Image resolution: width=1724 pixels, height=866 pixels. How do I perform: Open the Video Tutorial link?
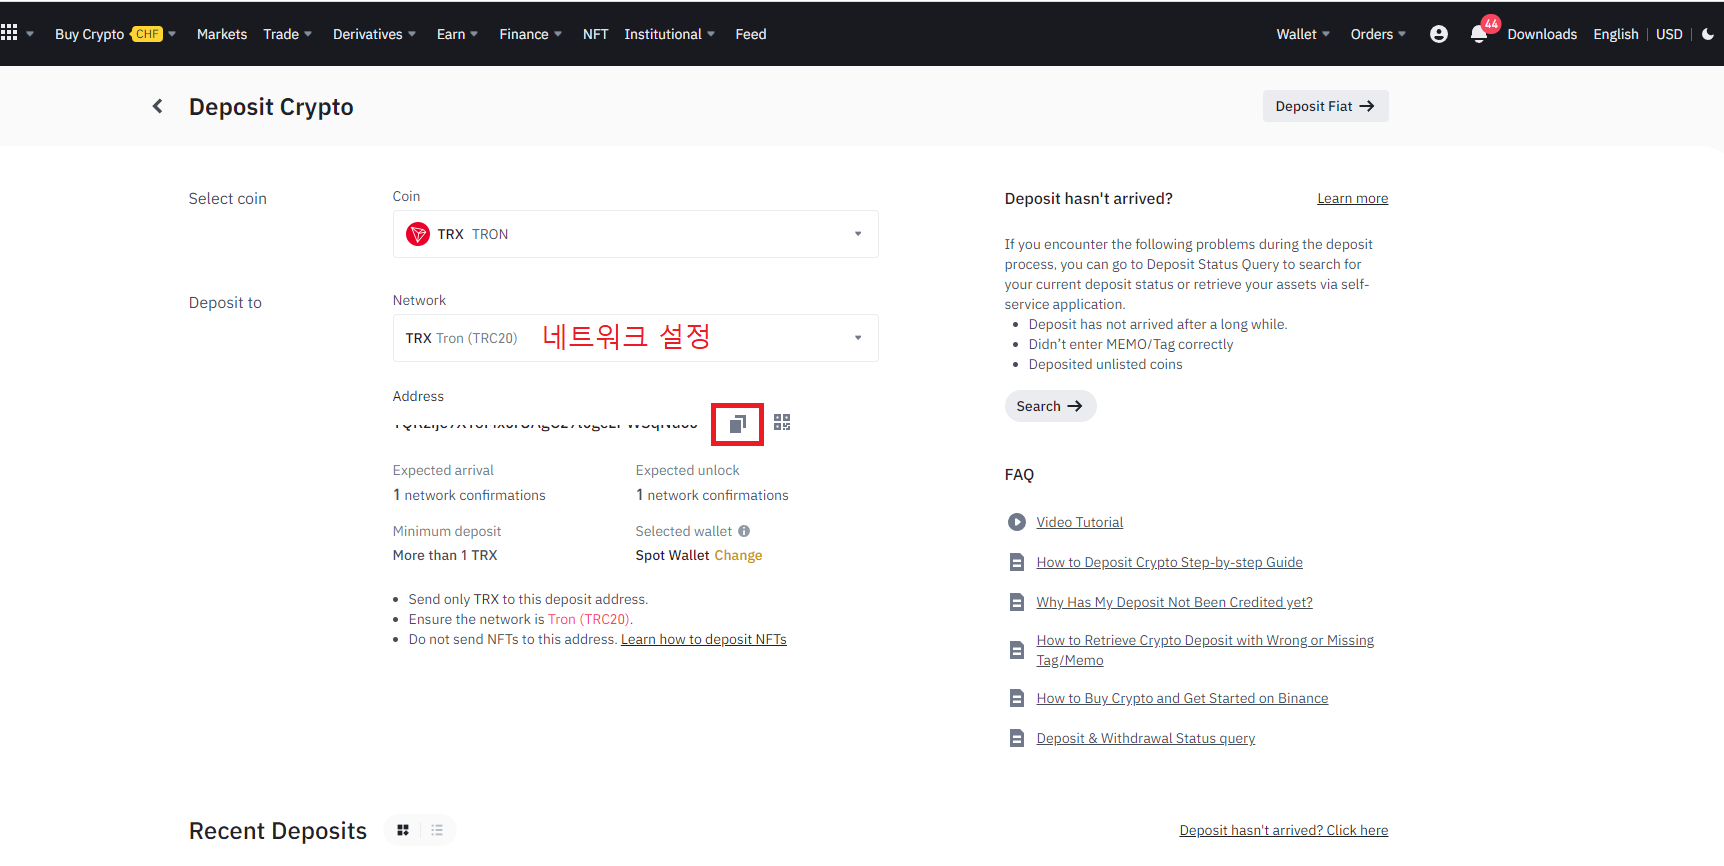point(1080,522)
